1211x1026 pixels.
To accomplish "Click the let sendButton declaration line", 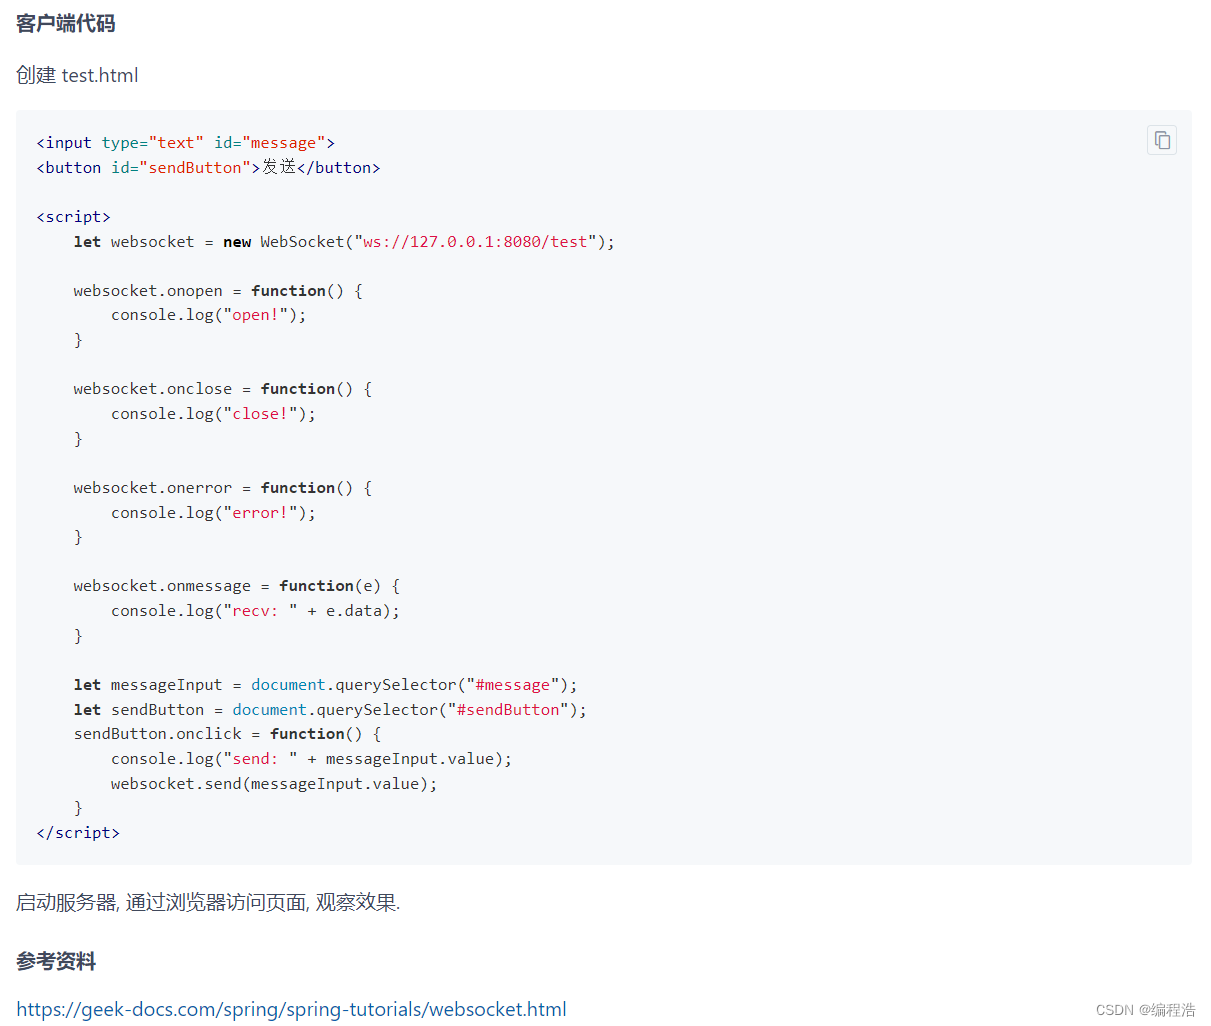I will click(x=330, y=710).
